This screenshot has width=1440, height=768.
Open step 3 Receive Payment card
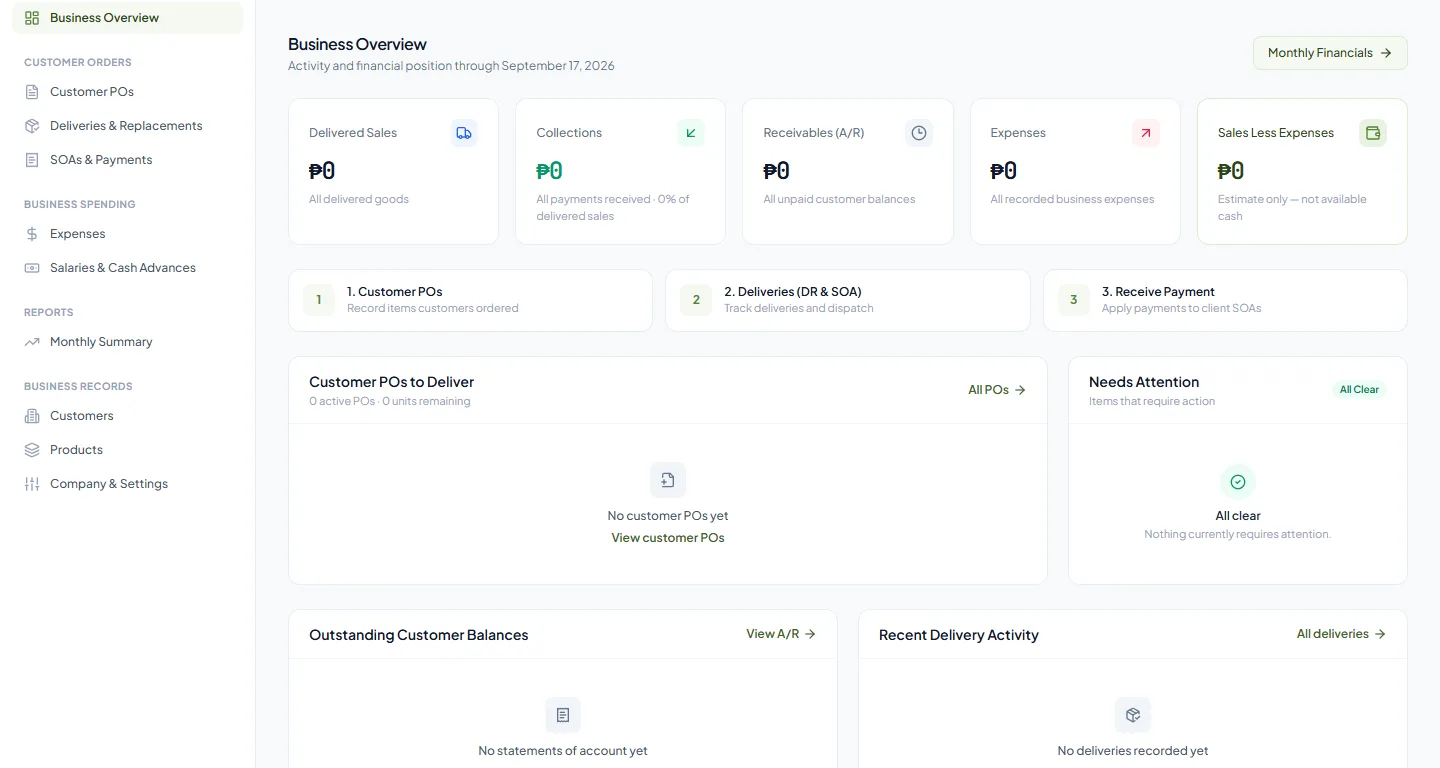point(1225,300)
